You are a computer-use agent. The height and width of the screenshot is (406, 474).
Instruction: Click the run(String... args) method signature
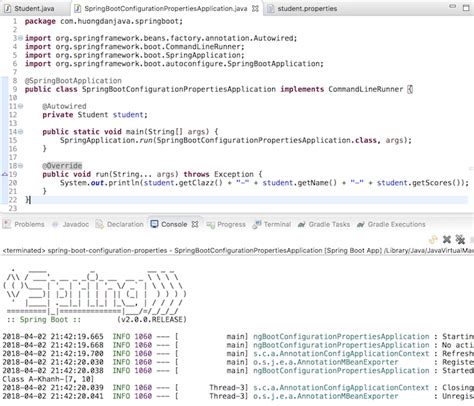(x=152, y=174)
